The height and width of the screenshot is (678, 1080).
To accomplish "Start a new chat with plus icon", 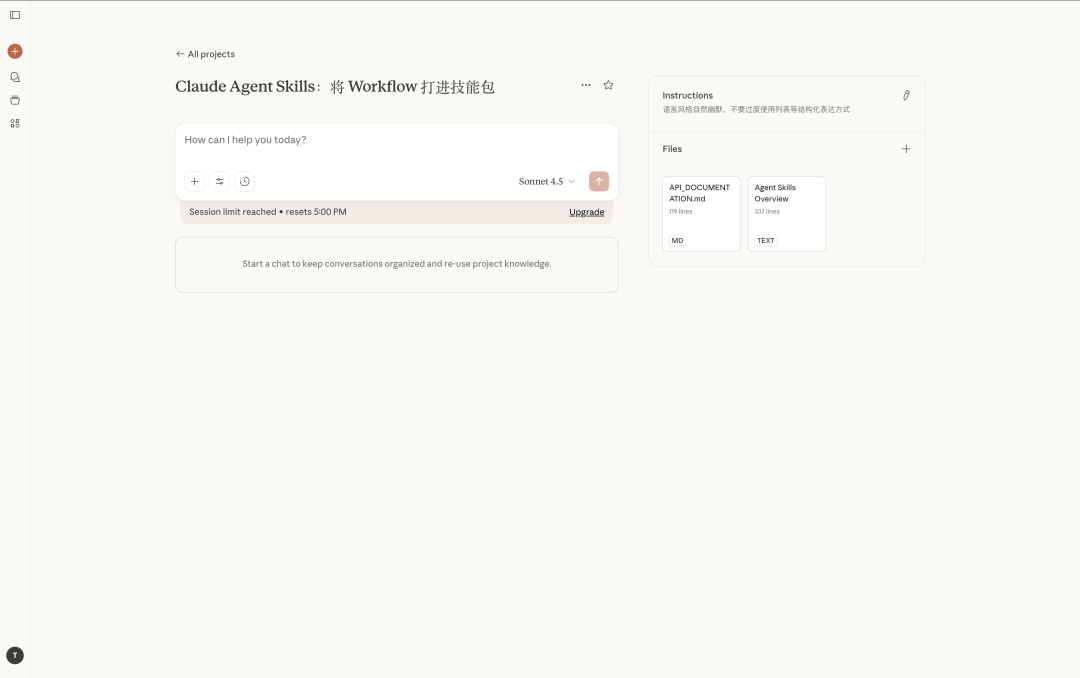I will click(15, 52).
